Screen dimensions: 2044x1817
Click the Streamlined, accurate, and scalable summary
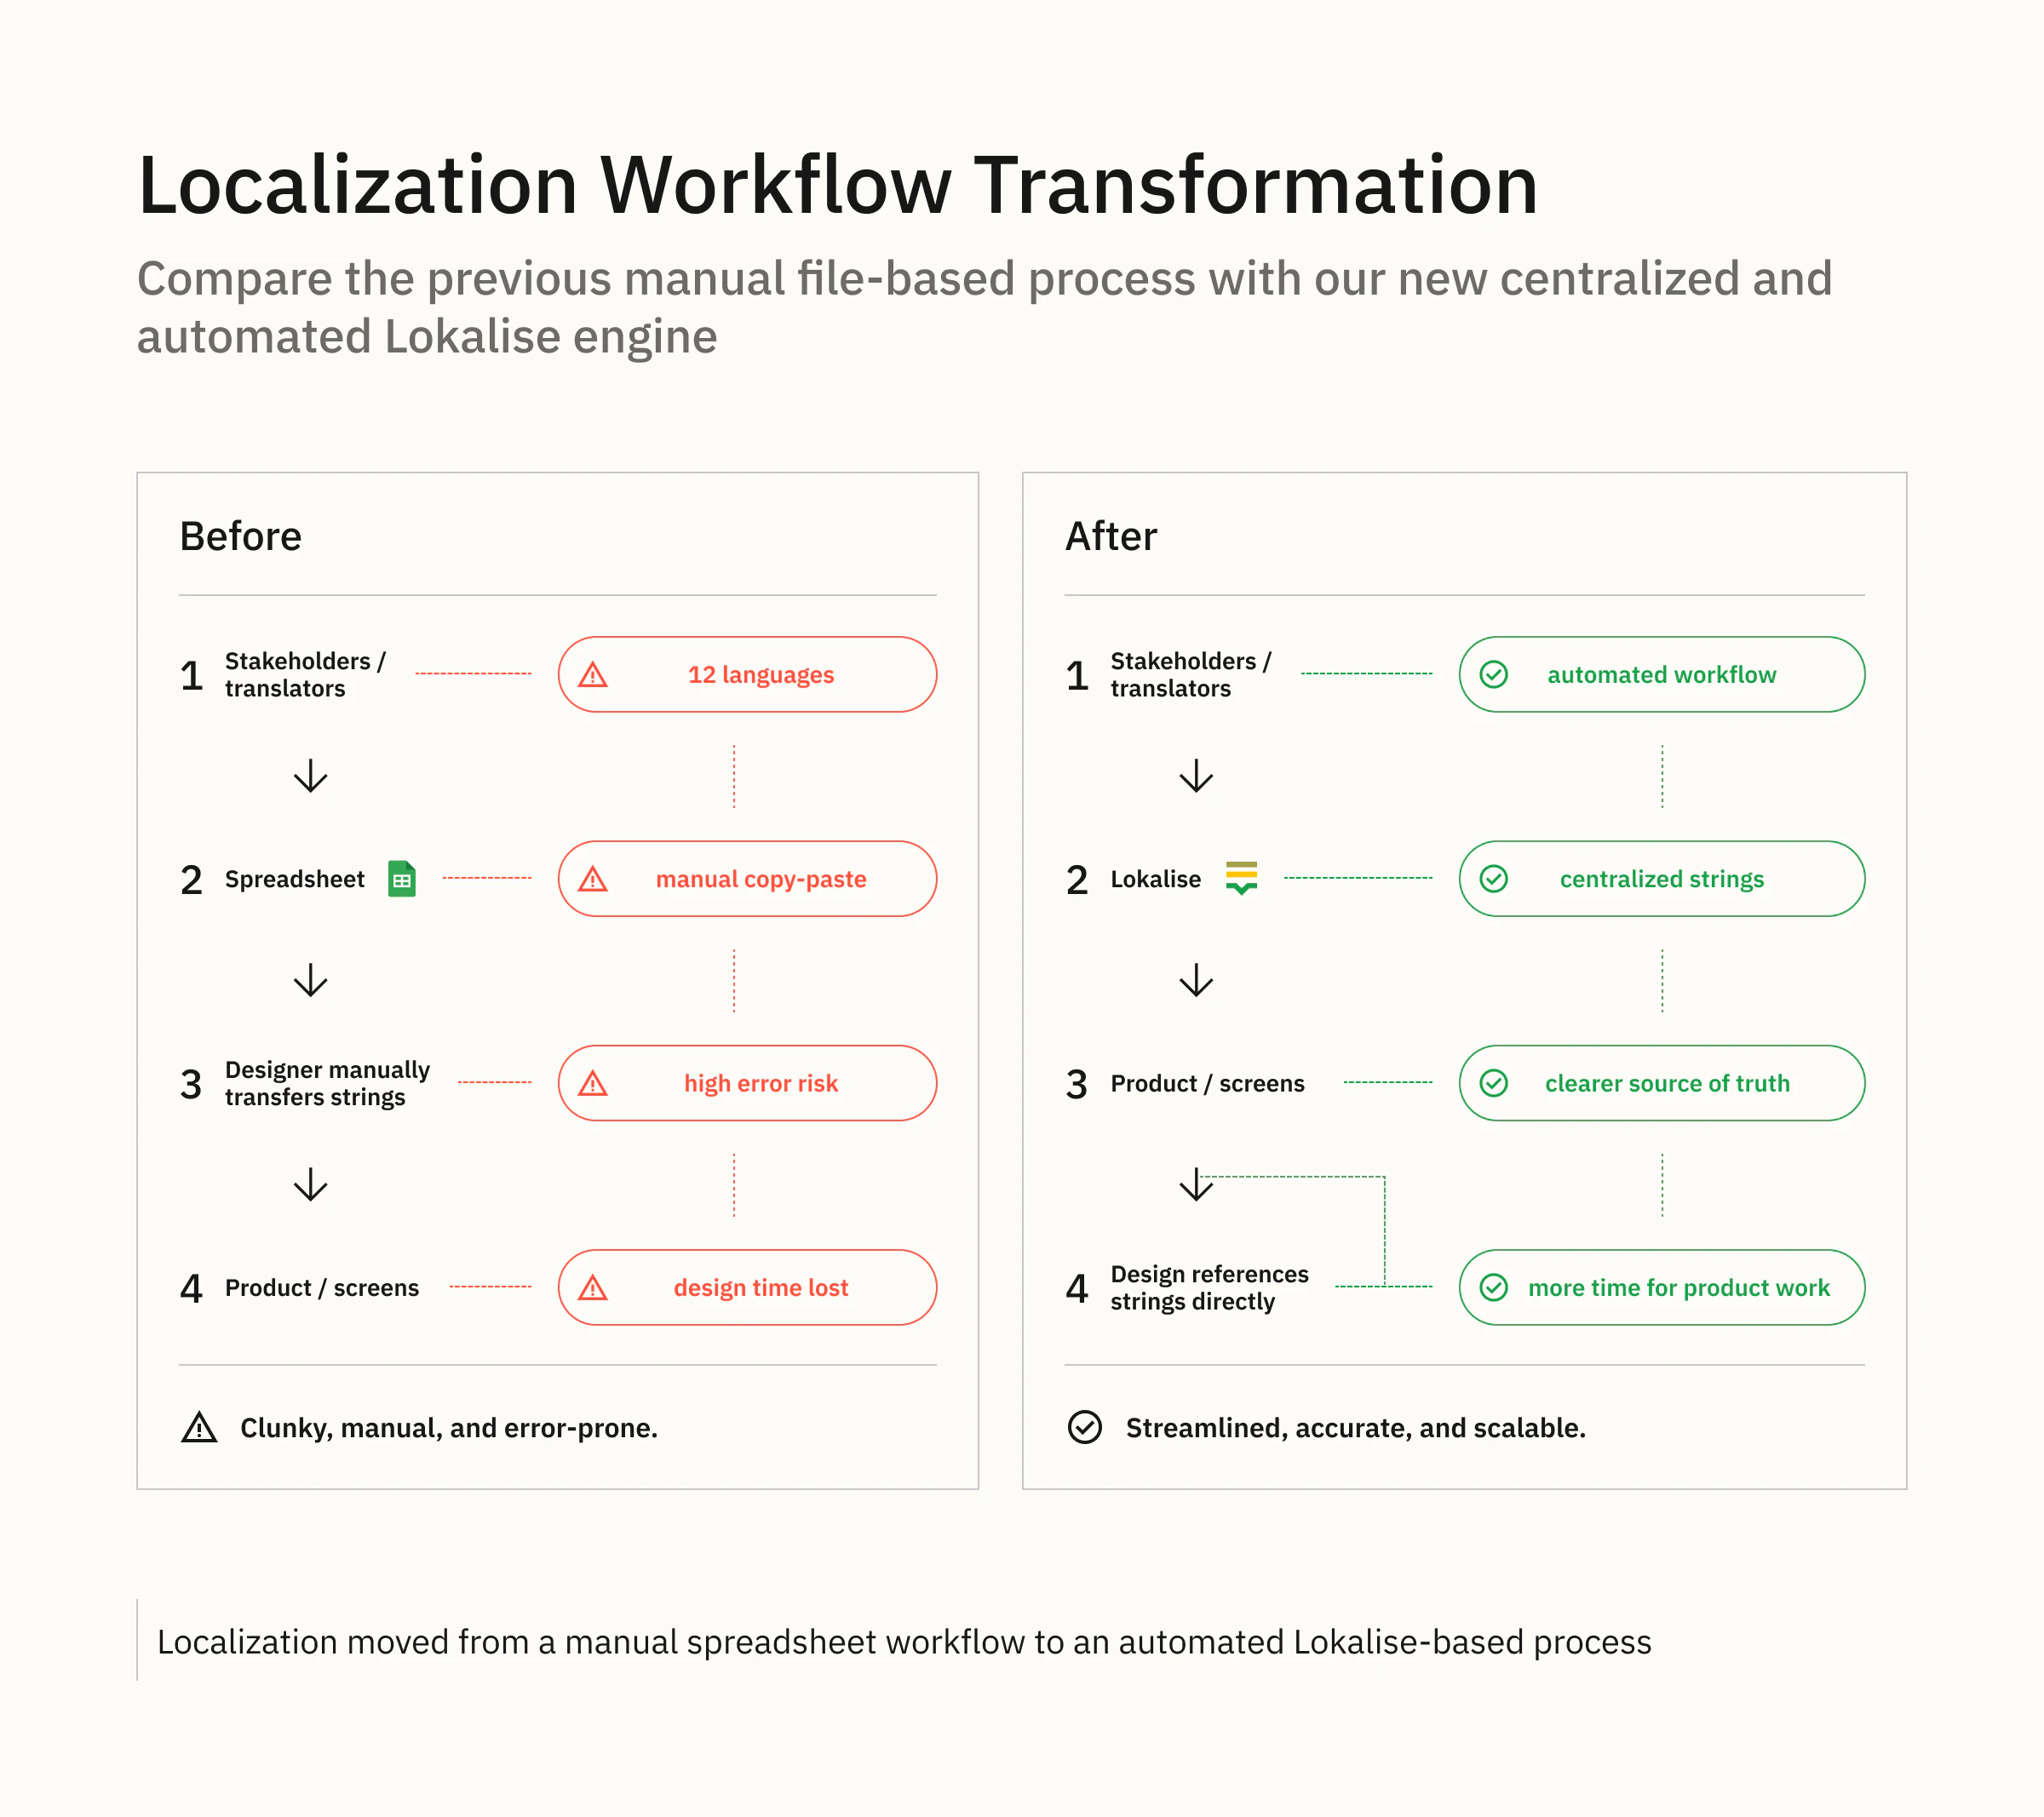click(x=1356, y=1427)
